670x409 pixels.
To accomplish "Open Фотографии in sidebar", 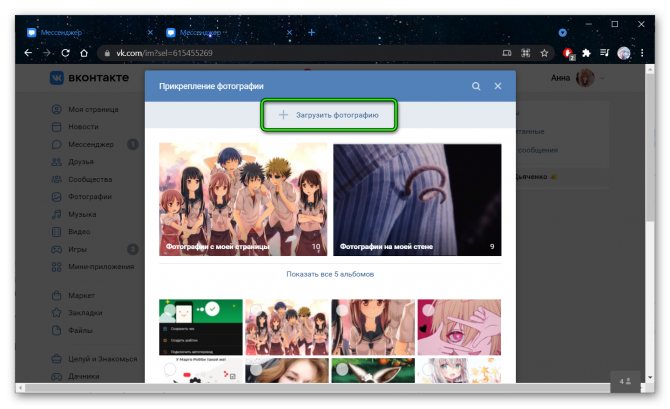I will 82,197.
